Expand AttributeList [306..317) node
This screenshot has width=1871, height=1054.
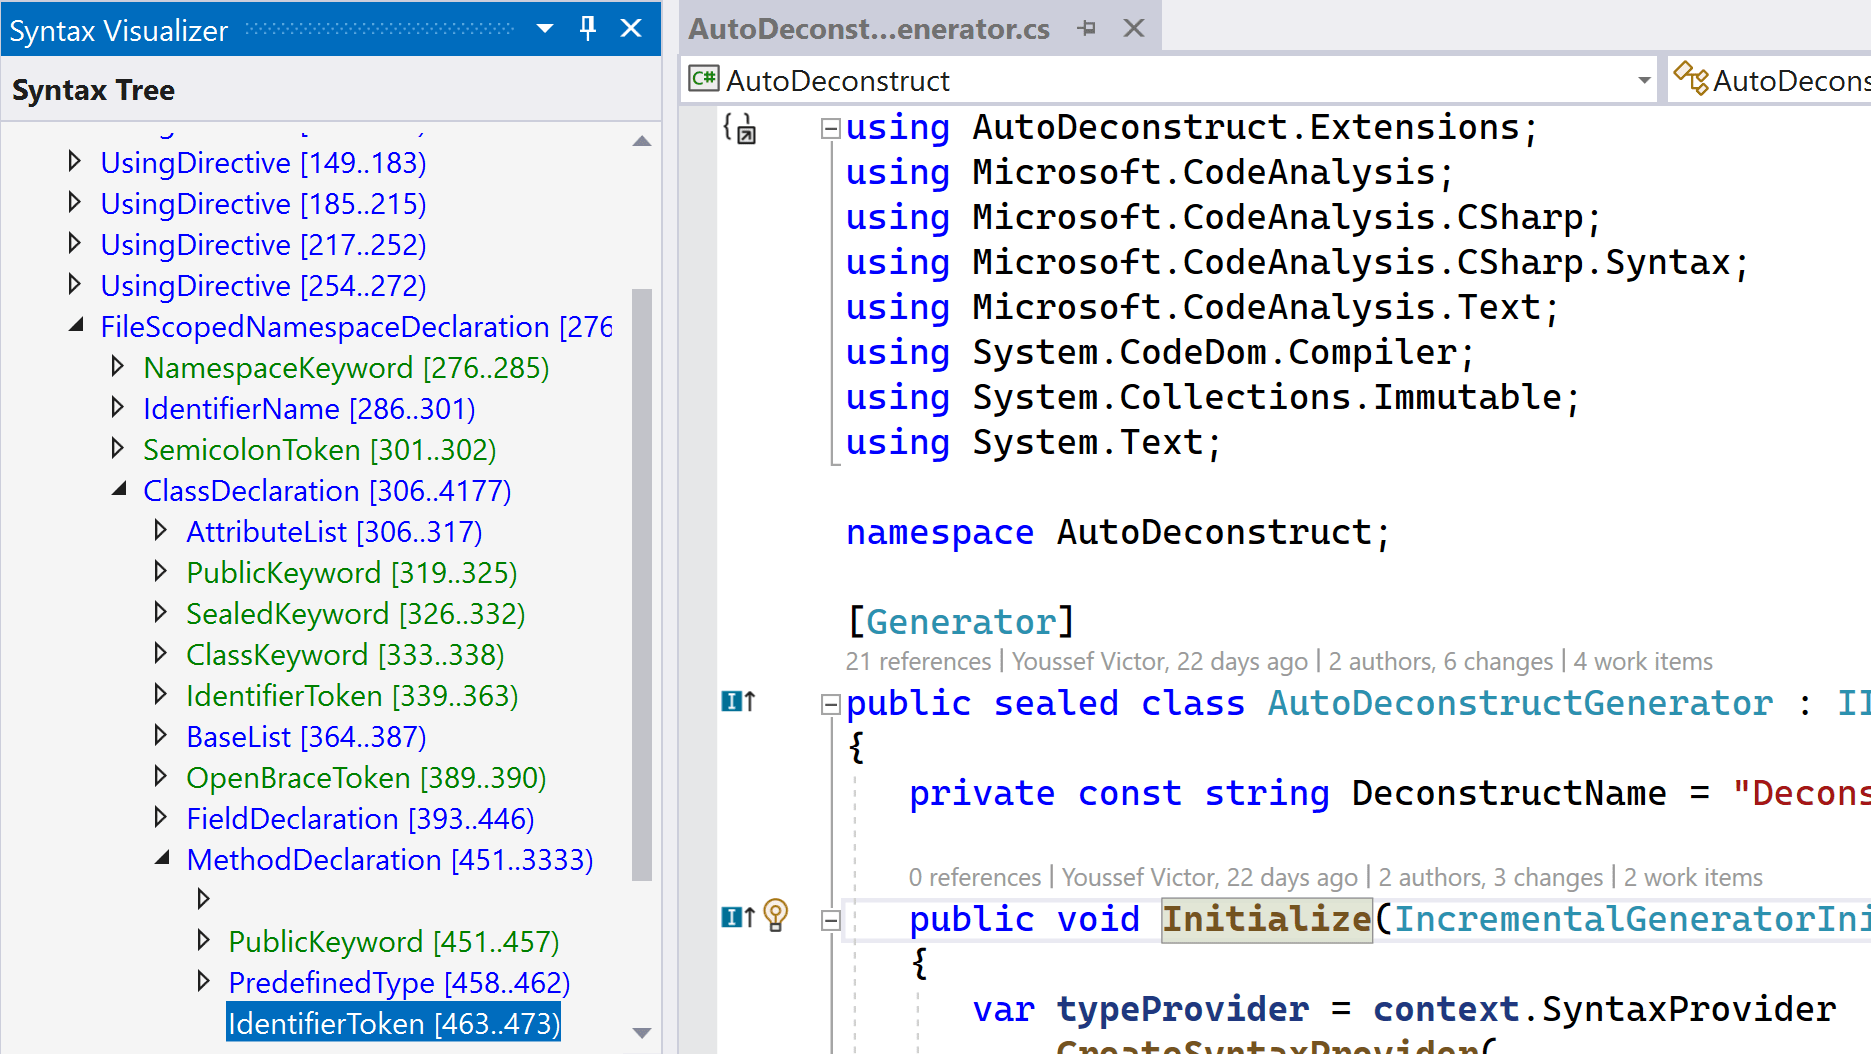point(160,530)
